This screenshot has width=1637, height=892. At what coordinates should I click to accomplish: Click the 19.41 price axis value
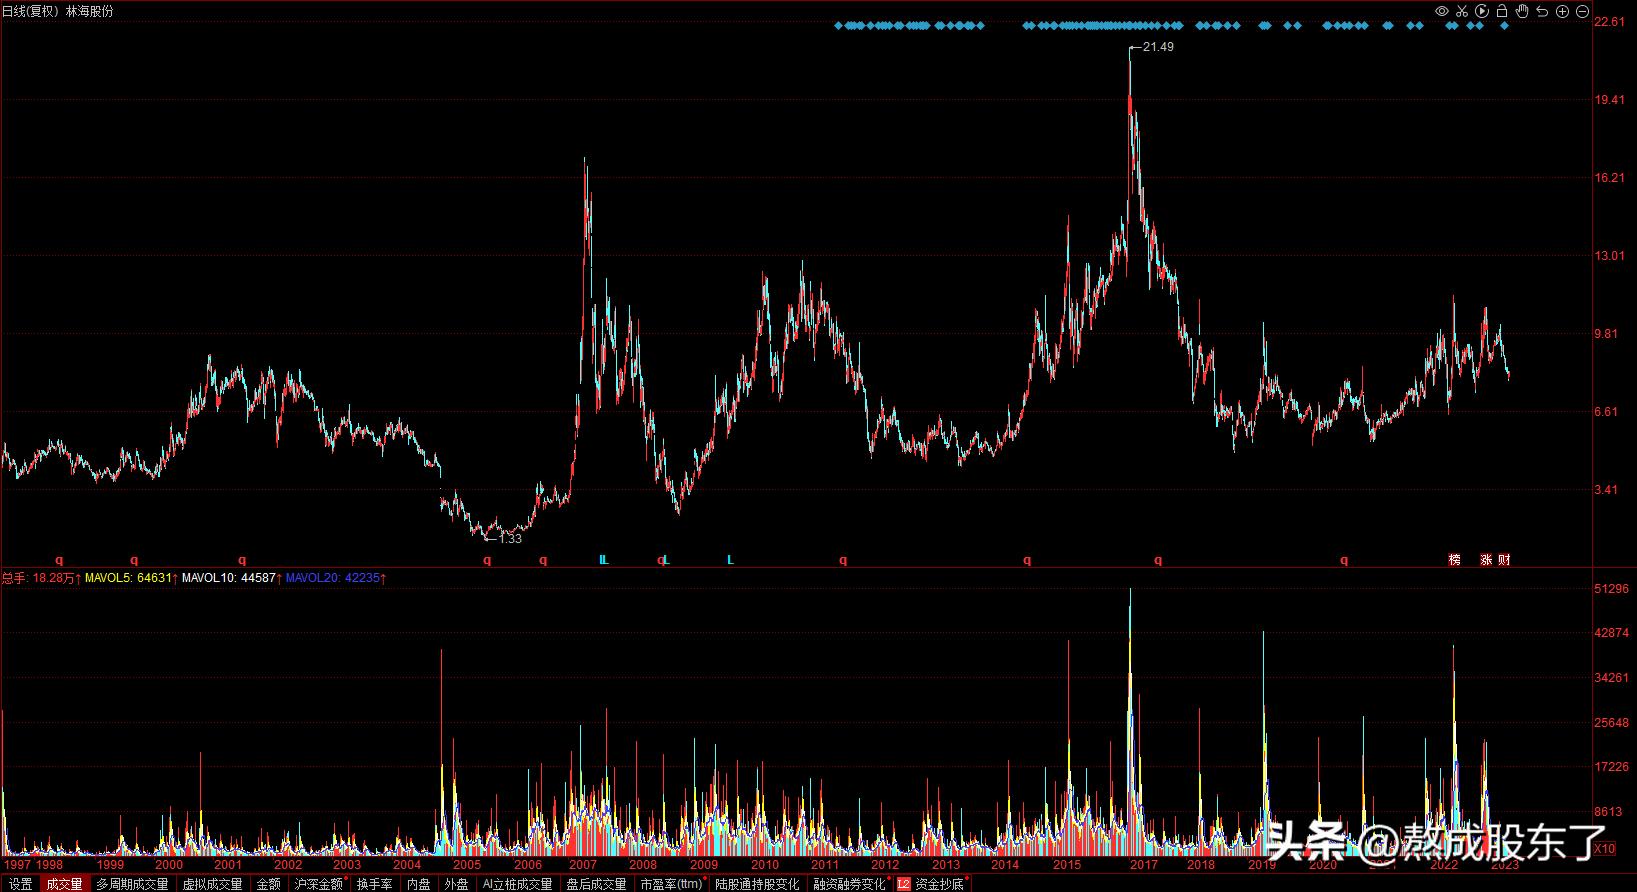pyautogui.click(x=1608, y=100)
